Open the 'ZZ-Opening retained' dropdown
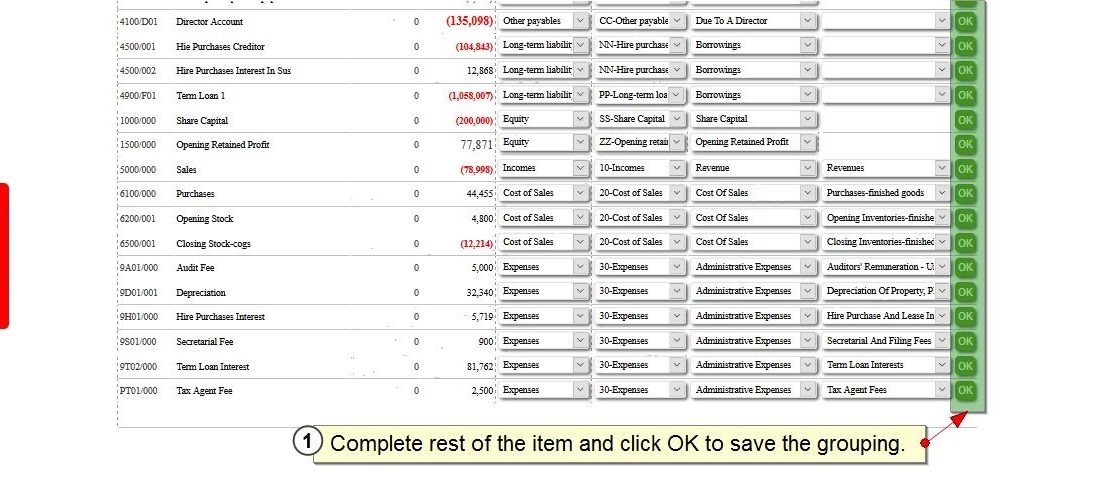Viewport: 1093px width, 501px height. tap(677, 143)
